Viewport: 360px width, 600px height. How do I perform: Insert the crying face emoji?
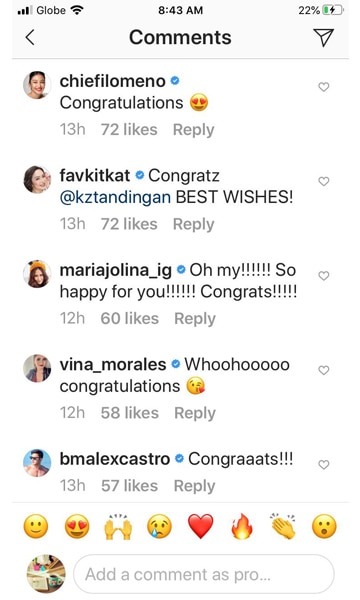[x=160, y=527]
